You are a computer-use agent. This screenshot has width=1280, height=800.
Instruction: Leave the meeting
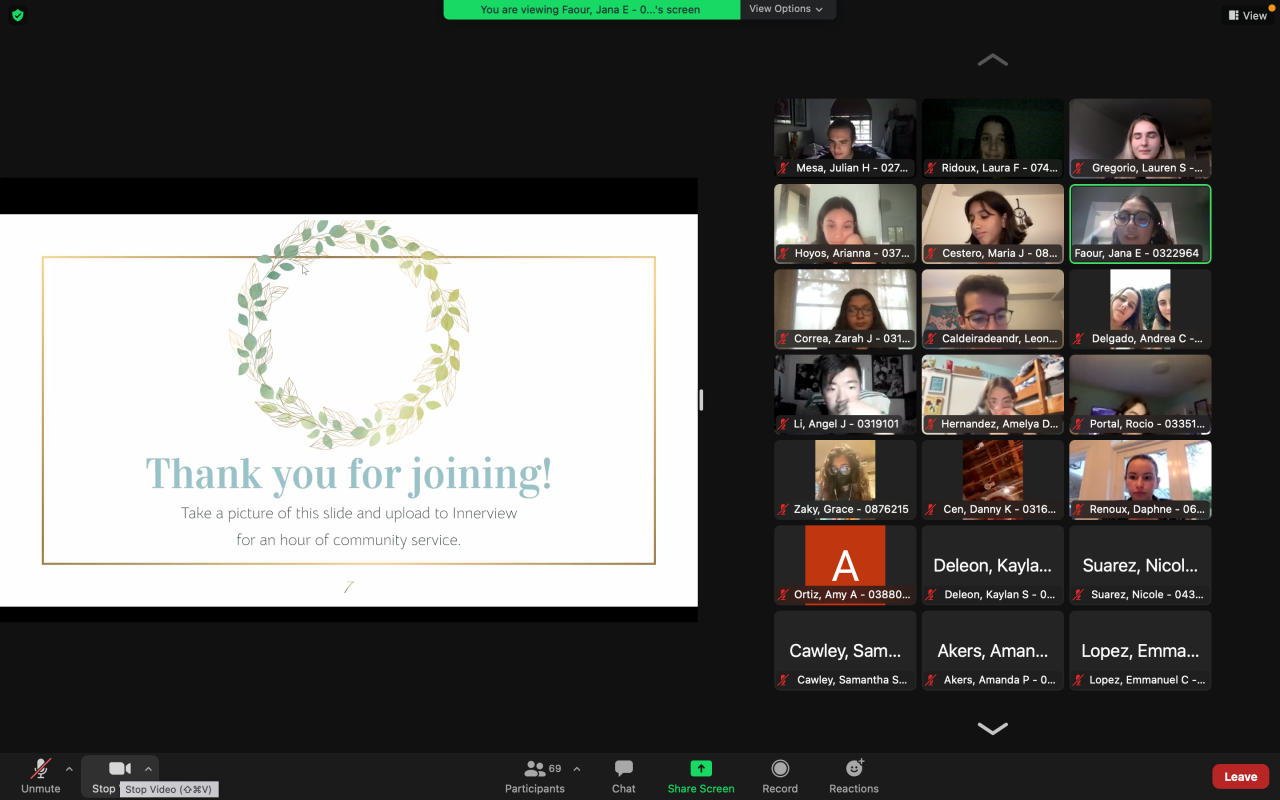[1240, 777]
